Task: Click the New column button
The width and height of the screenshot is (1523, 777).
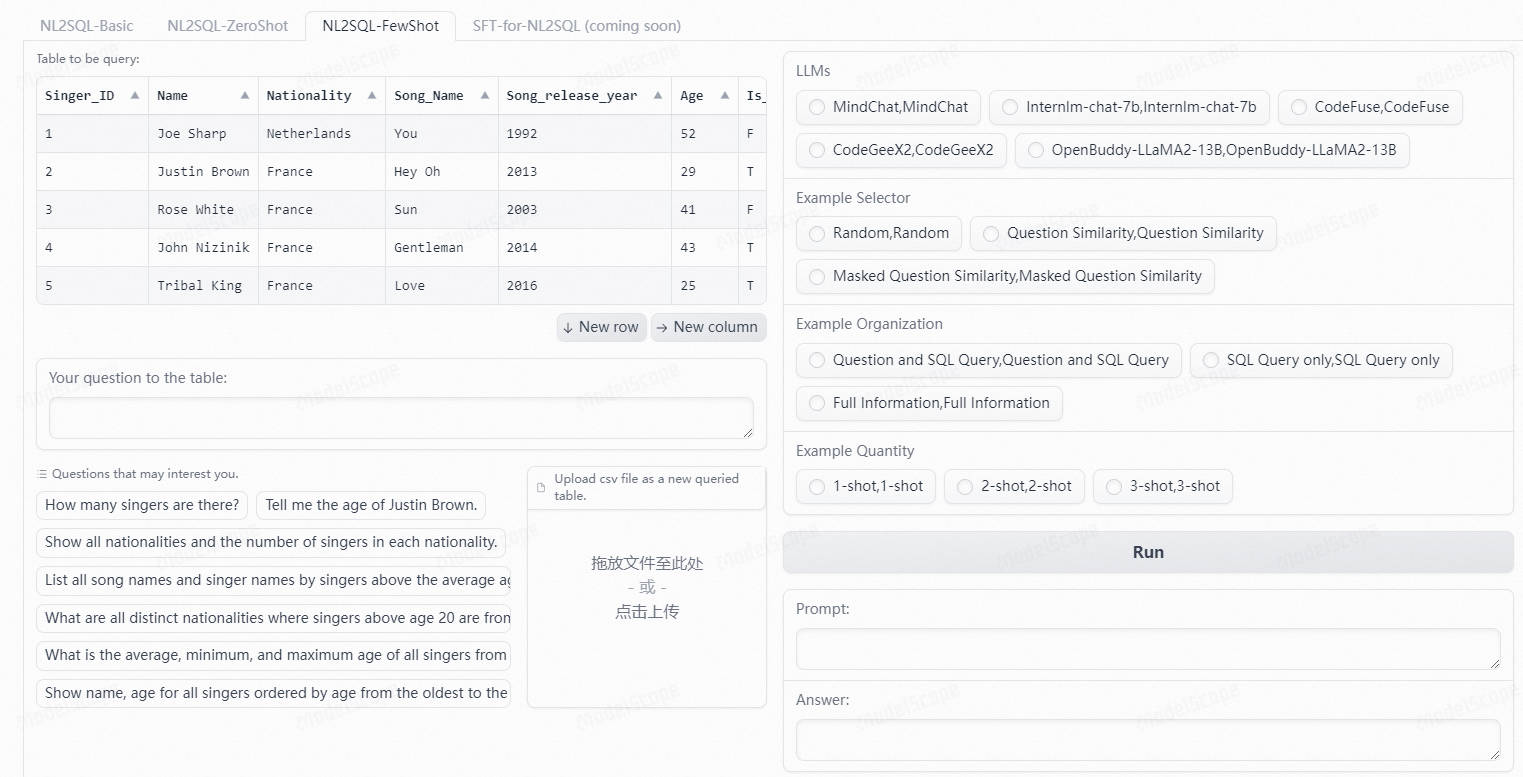Action: coord(707,327)
